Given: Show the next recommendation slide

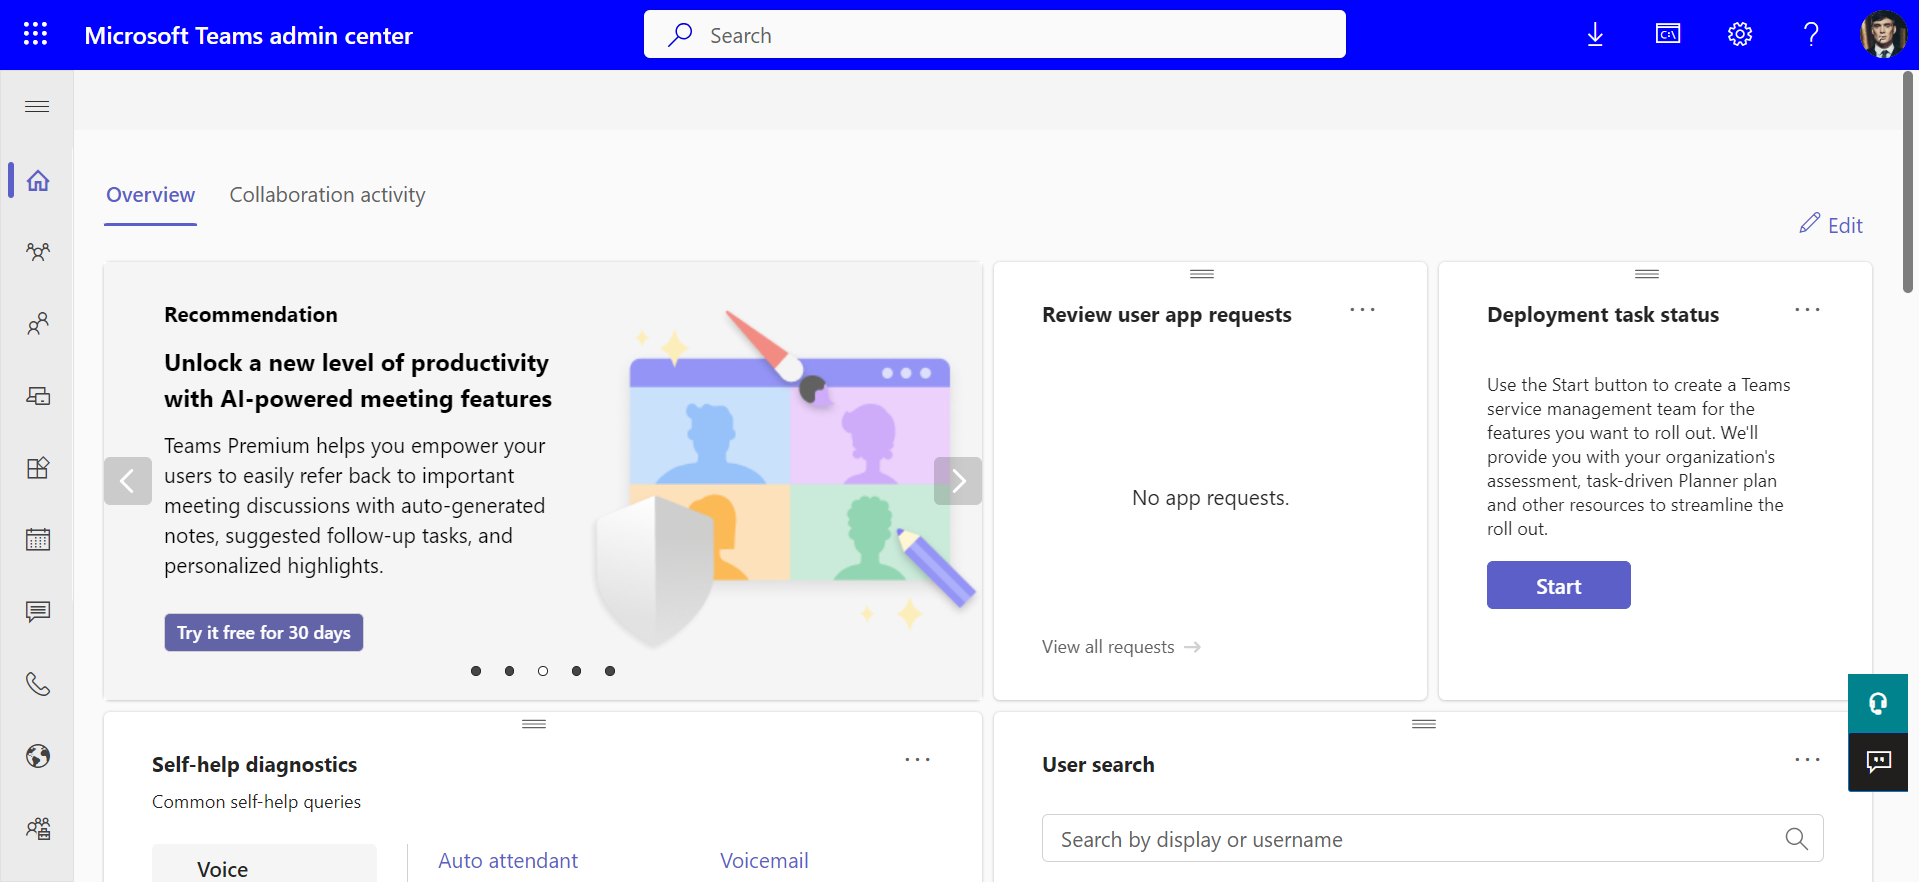Looking at the screenshot, I should [958, 481].
